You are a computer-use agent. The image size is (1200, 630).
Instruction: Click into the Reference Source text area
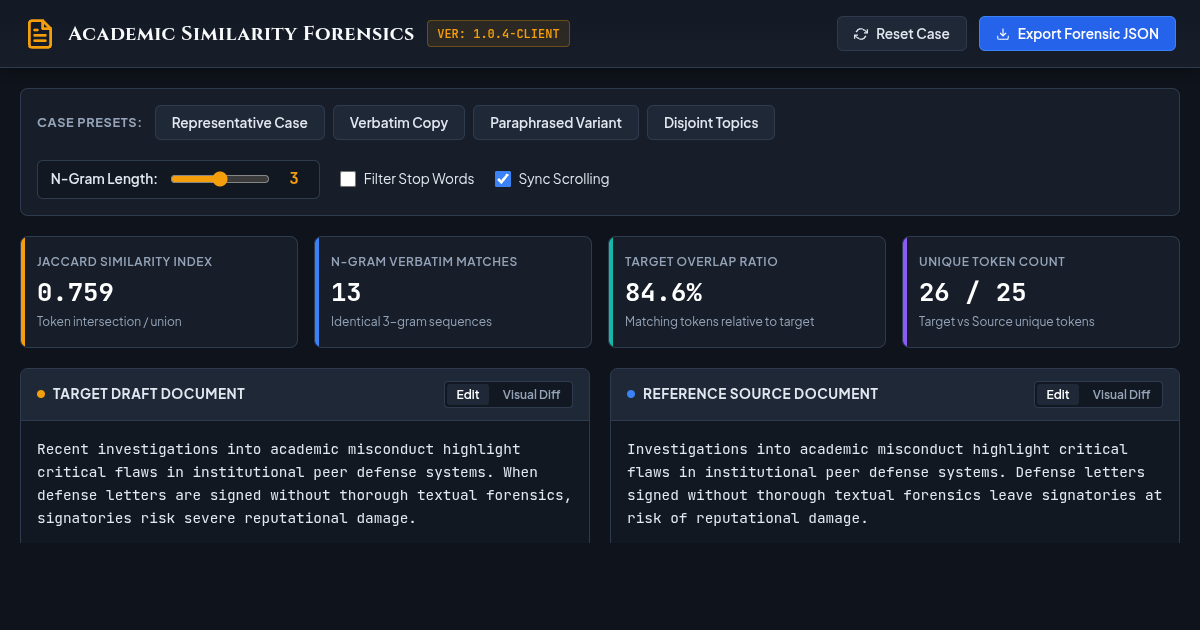[x=895, y=483]
